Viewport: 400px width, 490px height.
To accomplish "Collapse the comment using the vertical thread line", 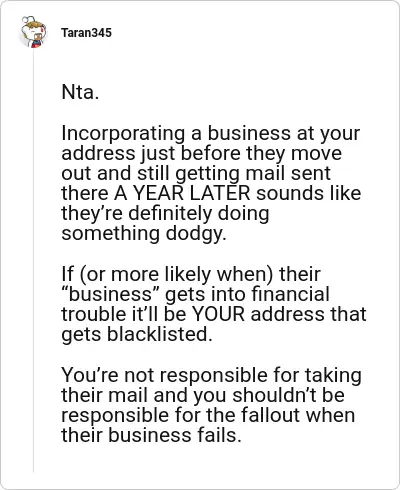I will pos(33,260).
